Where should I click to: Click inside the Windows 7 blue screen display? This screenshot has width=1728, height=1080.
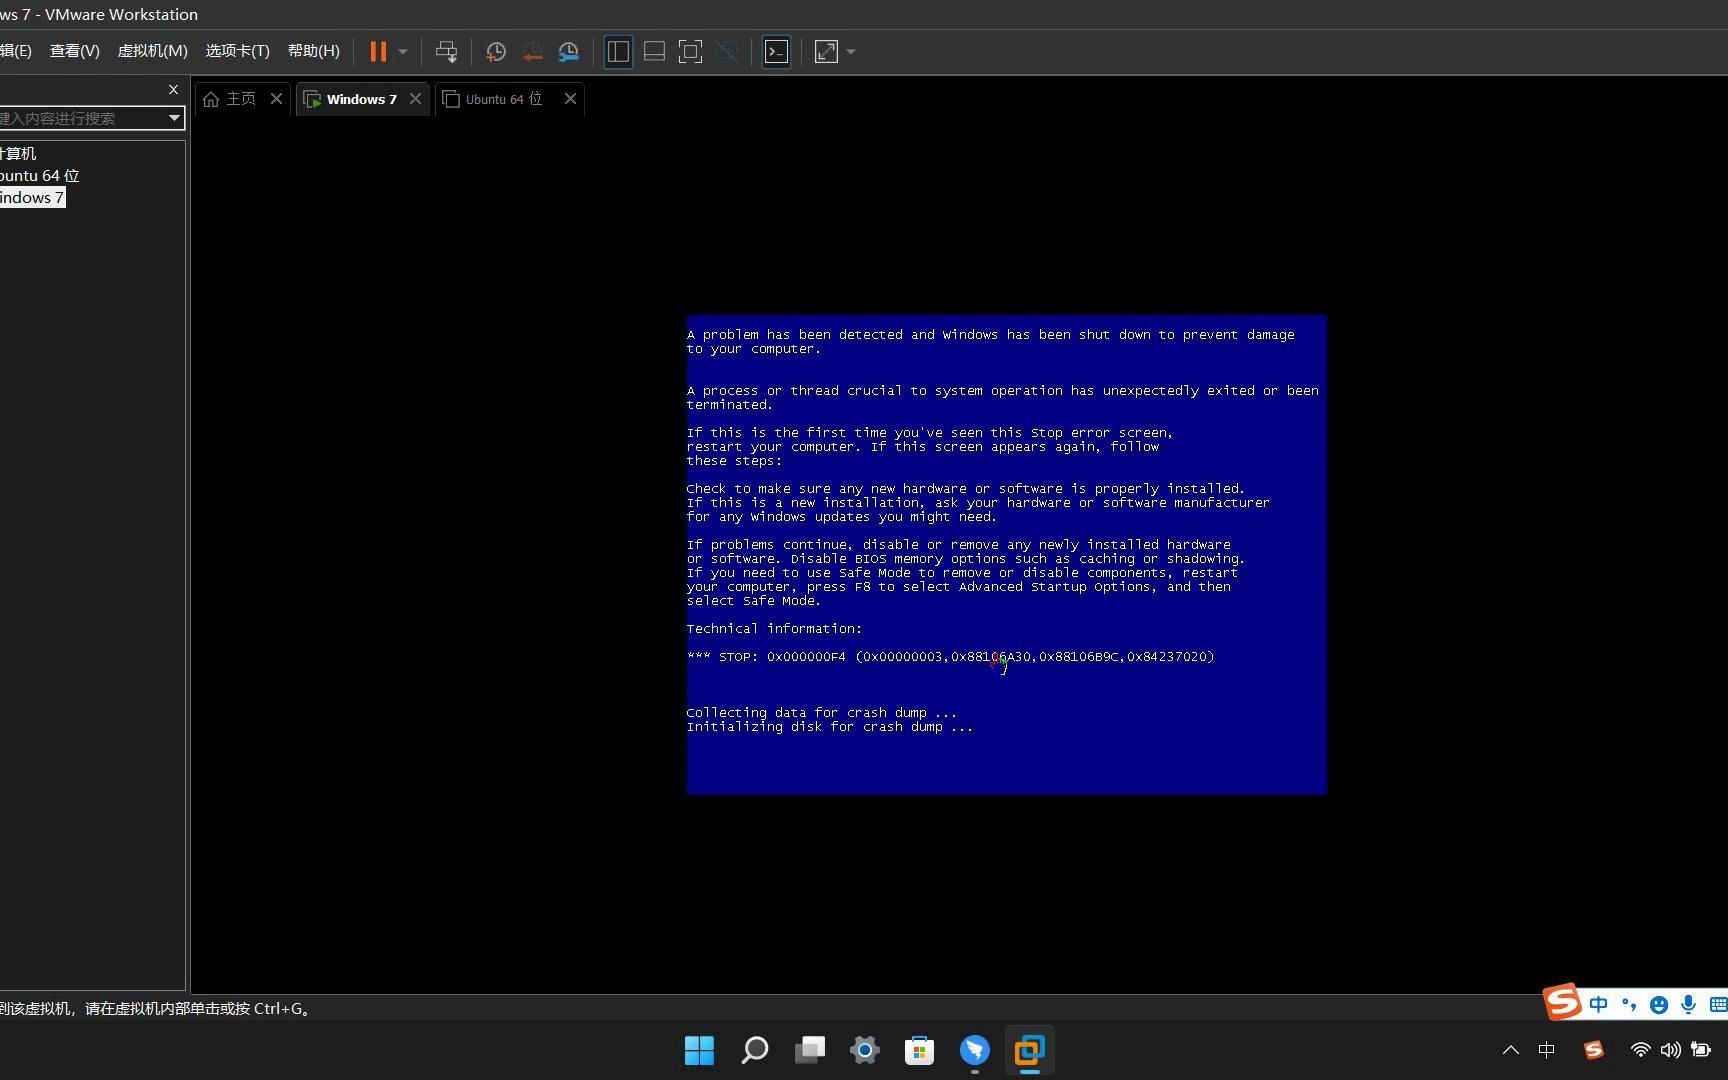click(x=1006, y=554)
